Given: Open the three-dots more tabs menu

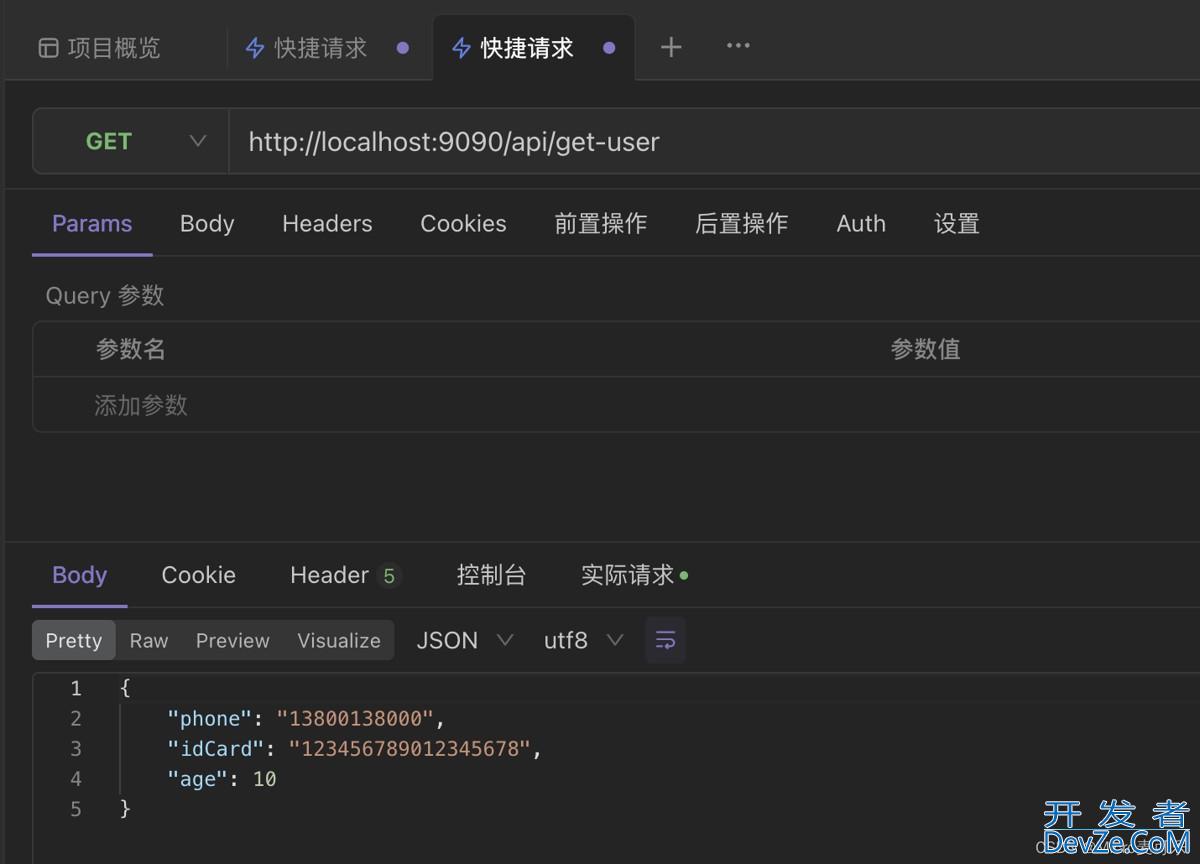Looking at the screenshot, I should coord(738,46).
